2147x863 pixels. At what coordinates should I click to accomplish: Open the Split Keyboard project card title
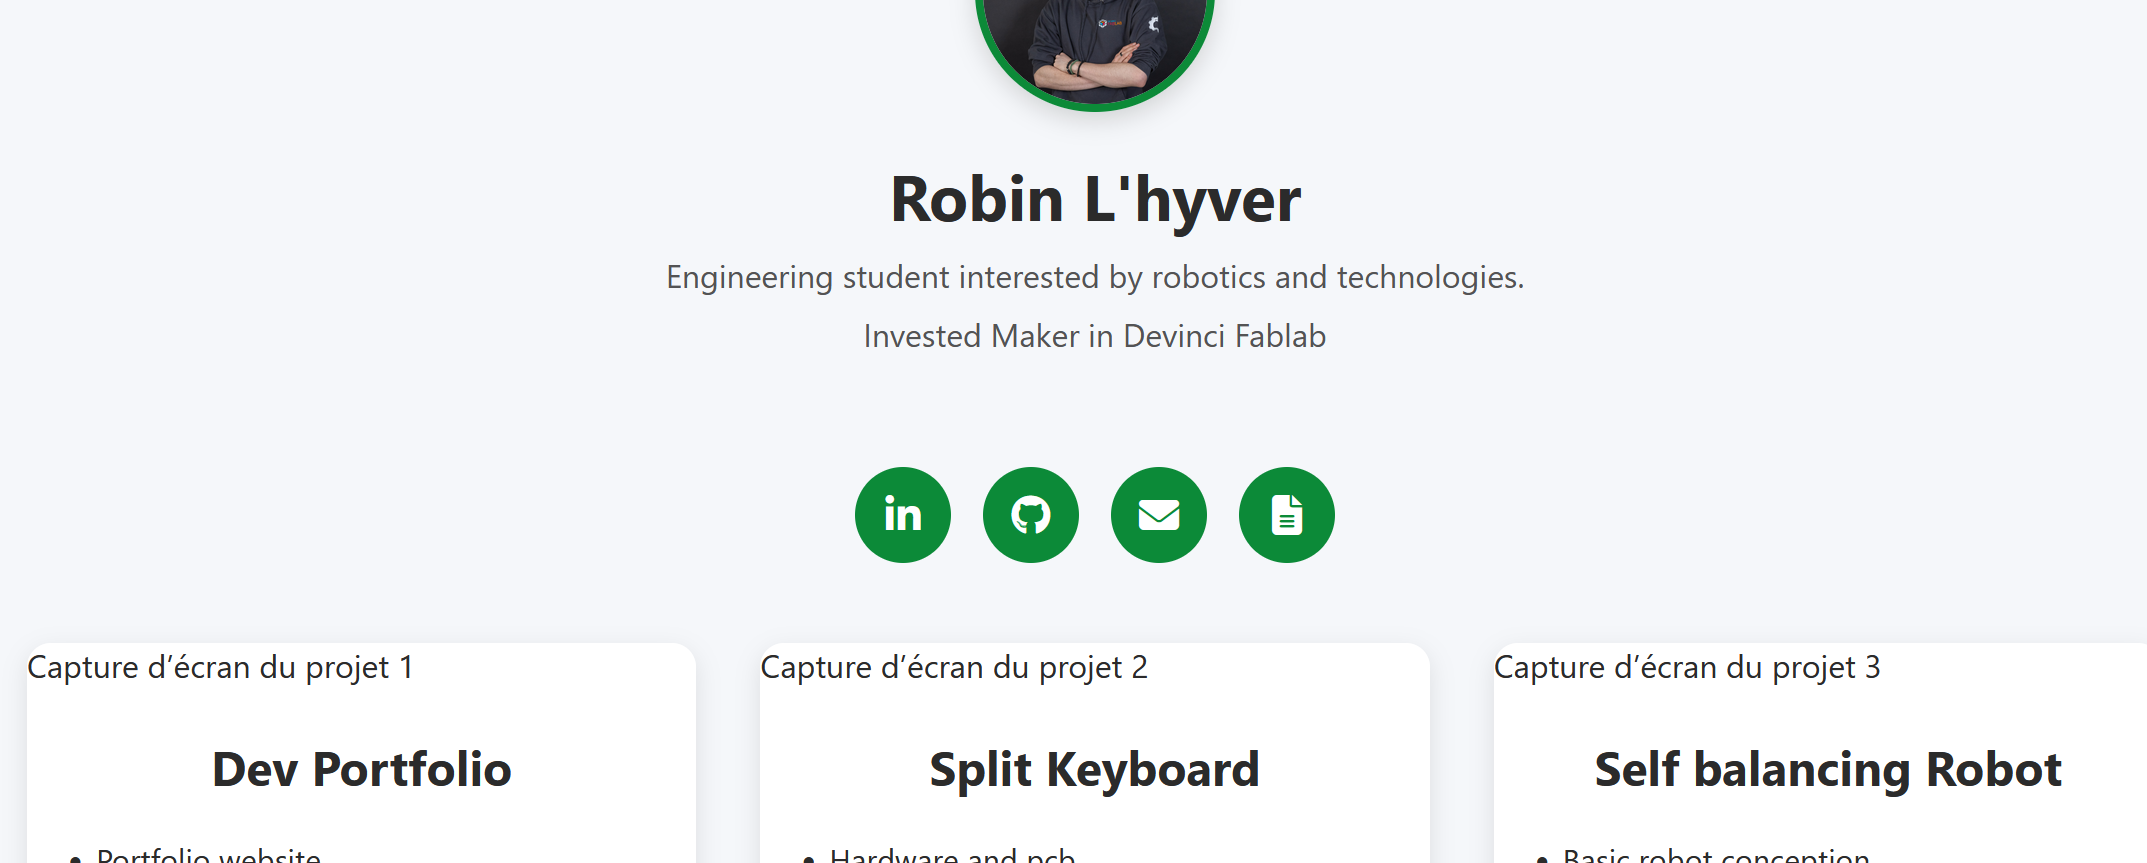1094,769
